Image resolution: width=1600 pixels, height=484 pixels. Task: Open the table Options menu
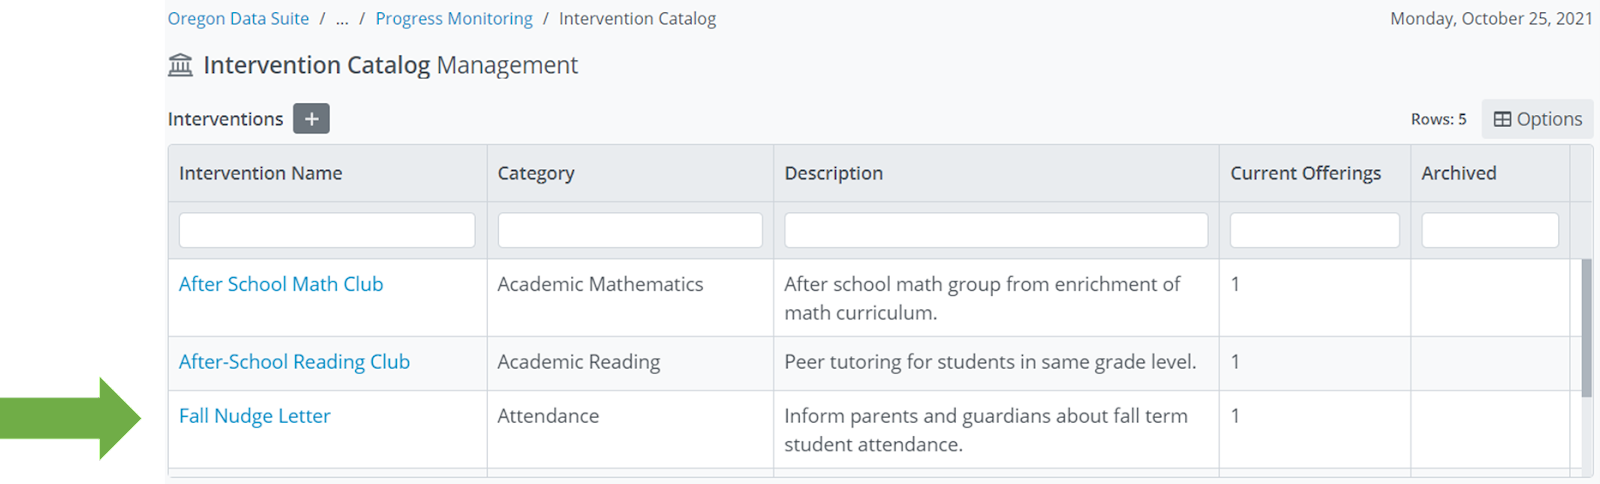pyautogui.click(x=1537, y=119)
